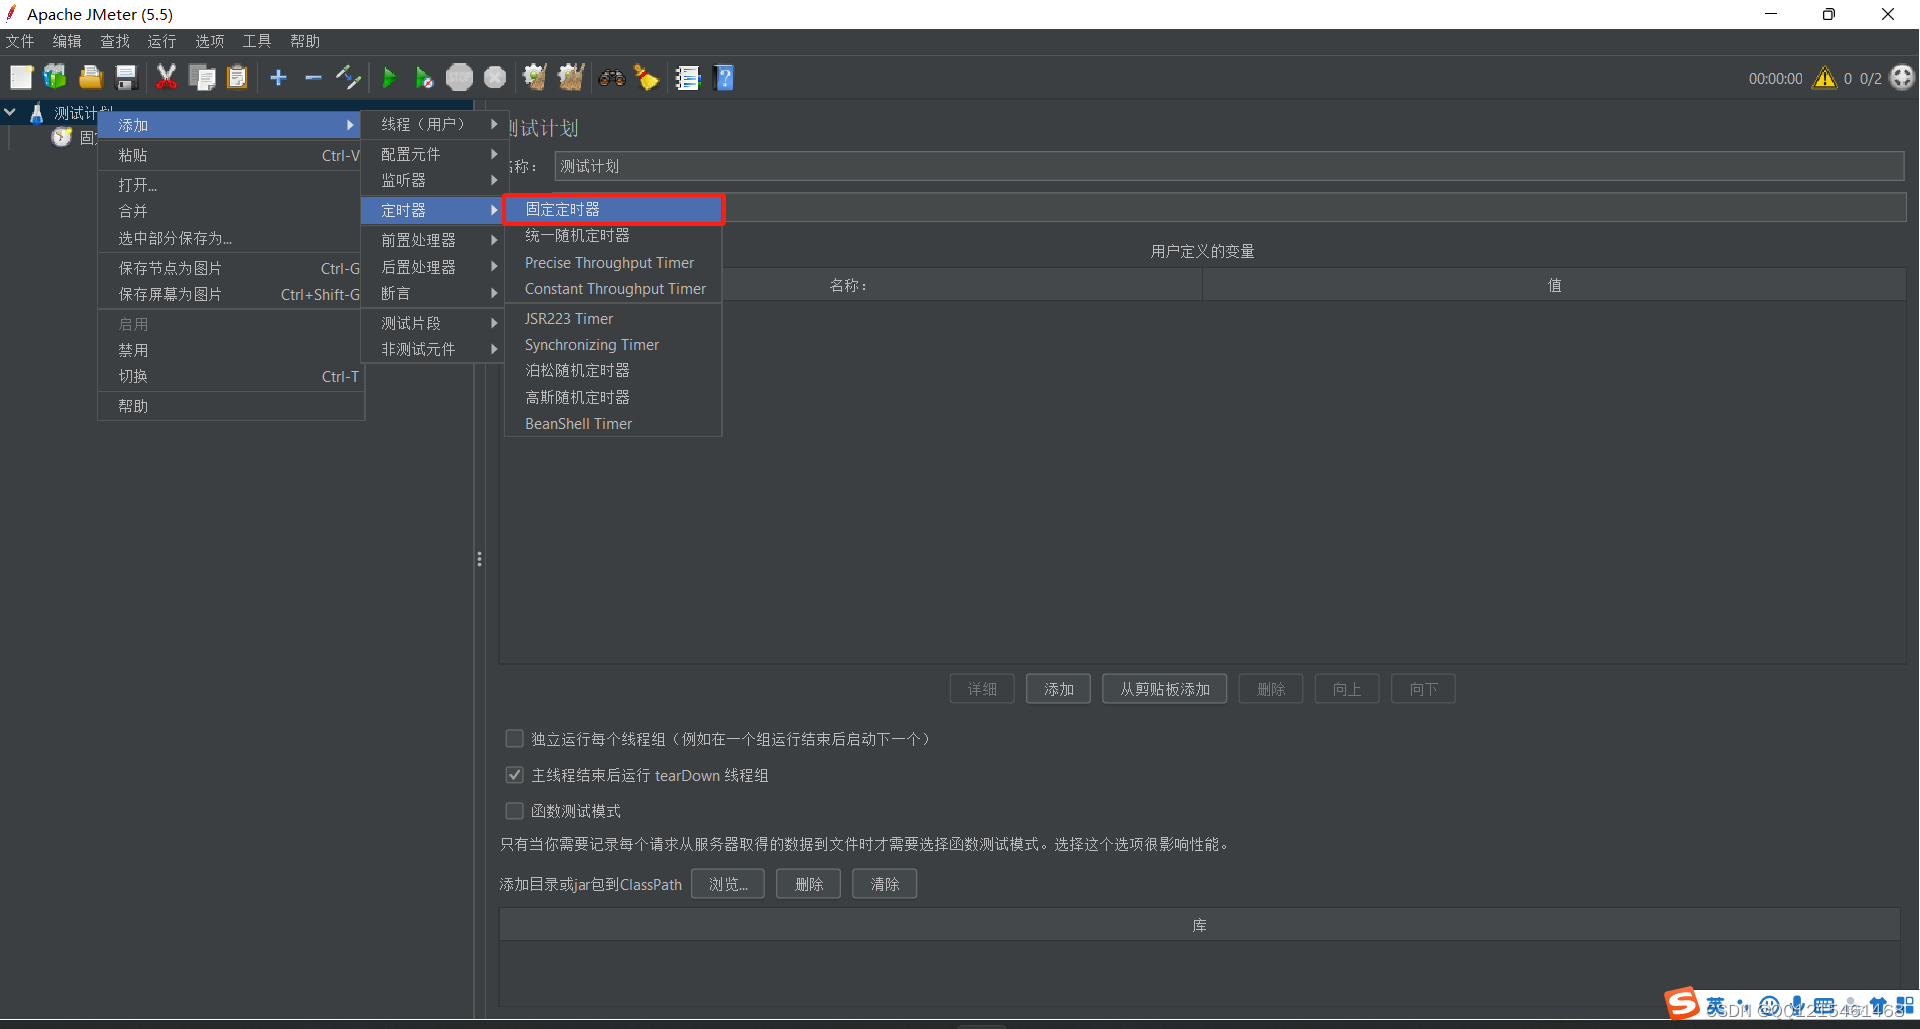Click the 删除 button next to 浏览

[x=808, y=884]
